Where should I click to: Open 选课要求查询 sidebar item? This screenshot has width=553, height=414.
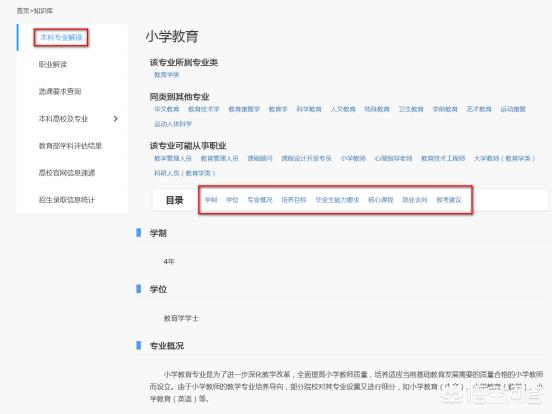[x=60, y=91]
